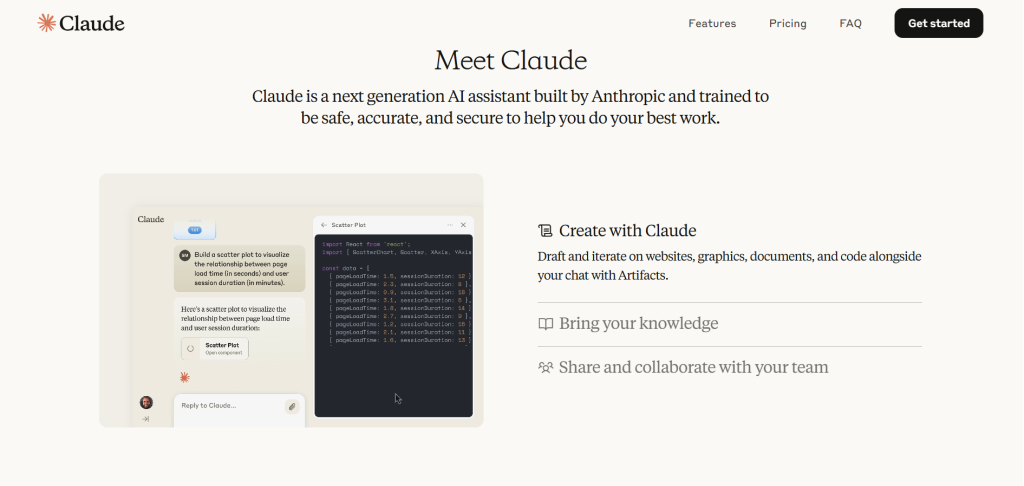
Task: Click the Build a scatter plot prompt message
Action: 239,268
